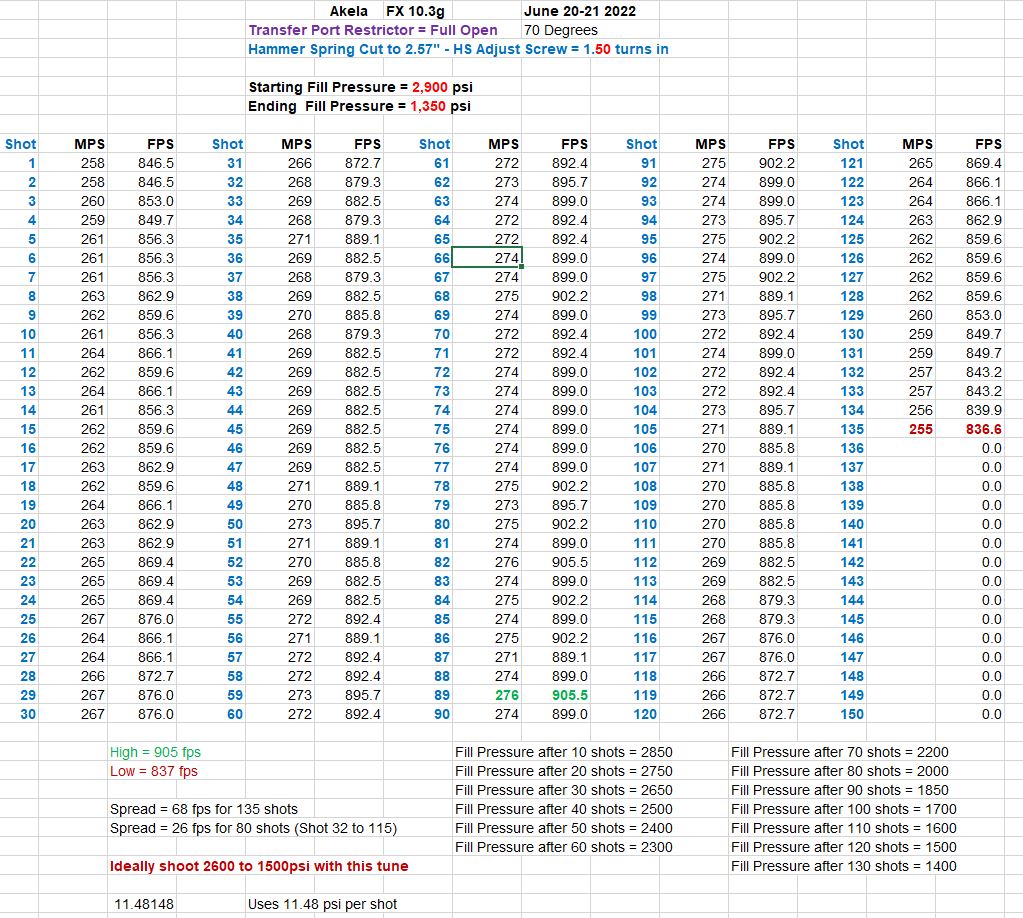
Task: Select 'Fill Pressure after 40 shots = 2500'
Action: 564,809
